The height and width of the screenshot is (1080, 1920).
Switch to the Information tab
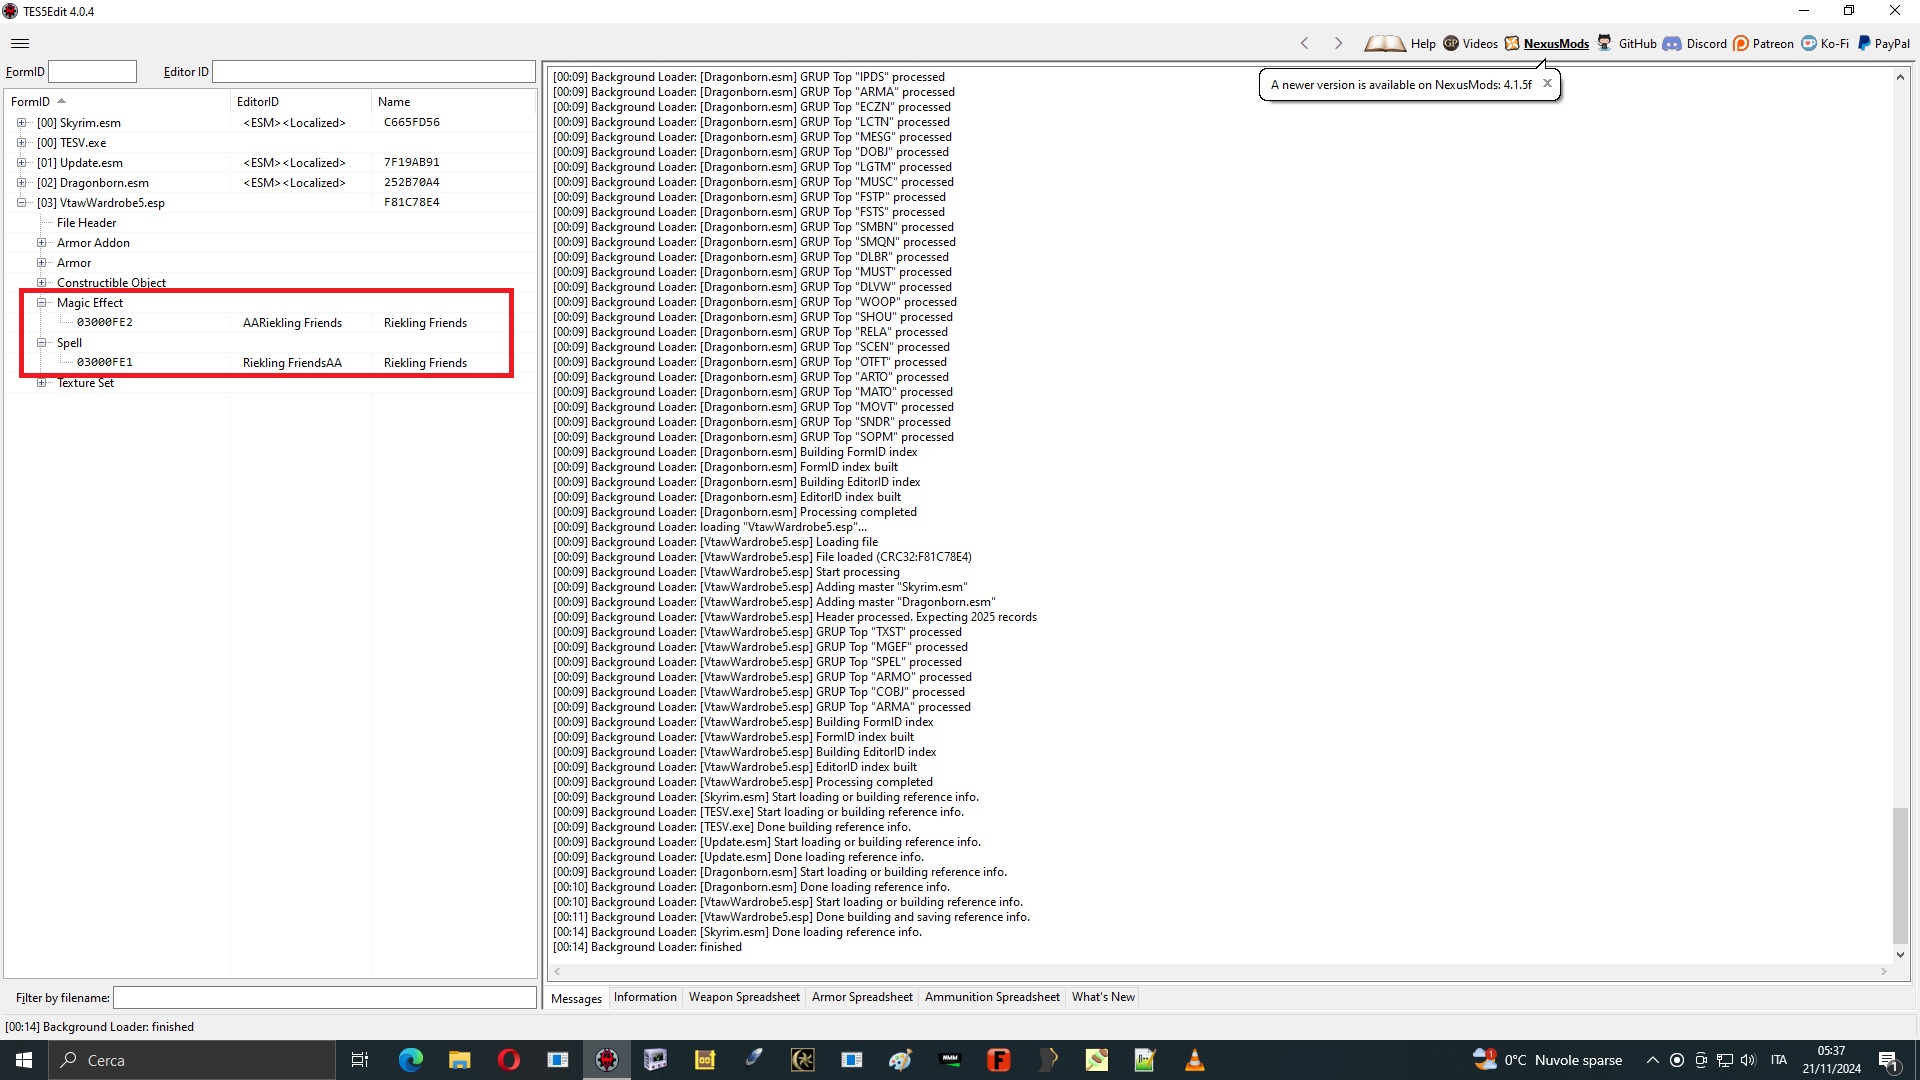point(645,997)
